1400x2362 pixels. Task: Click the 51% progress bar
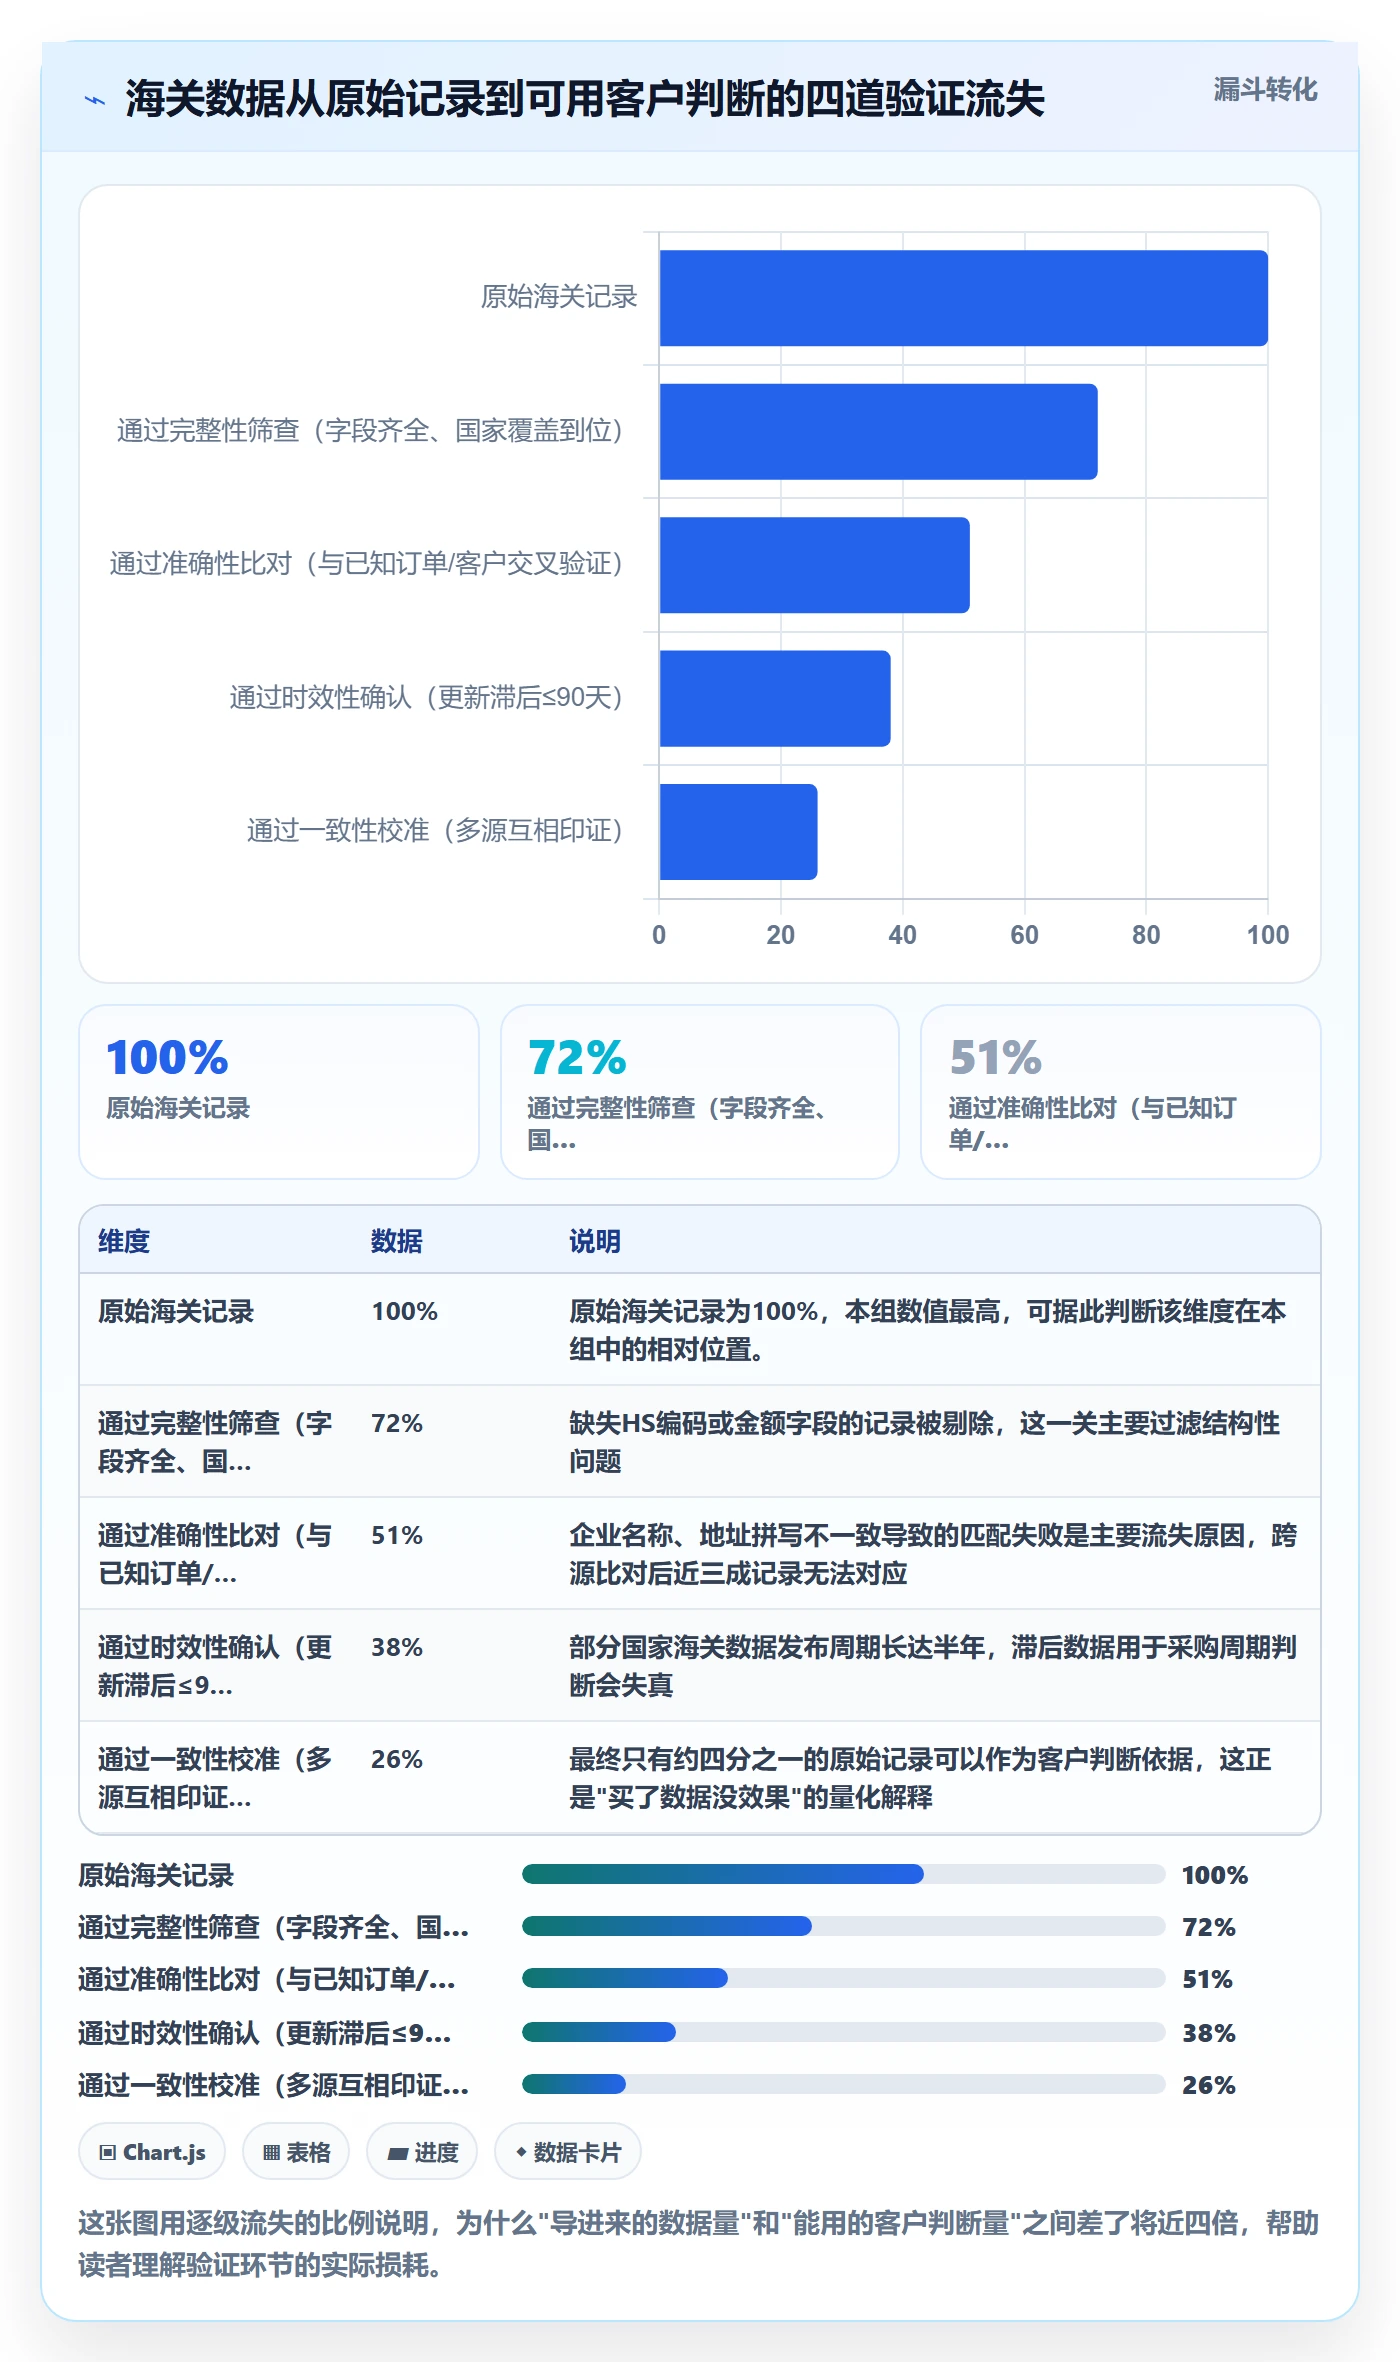(x=844, y=1978)
